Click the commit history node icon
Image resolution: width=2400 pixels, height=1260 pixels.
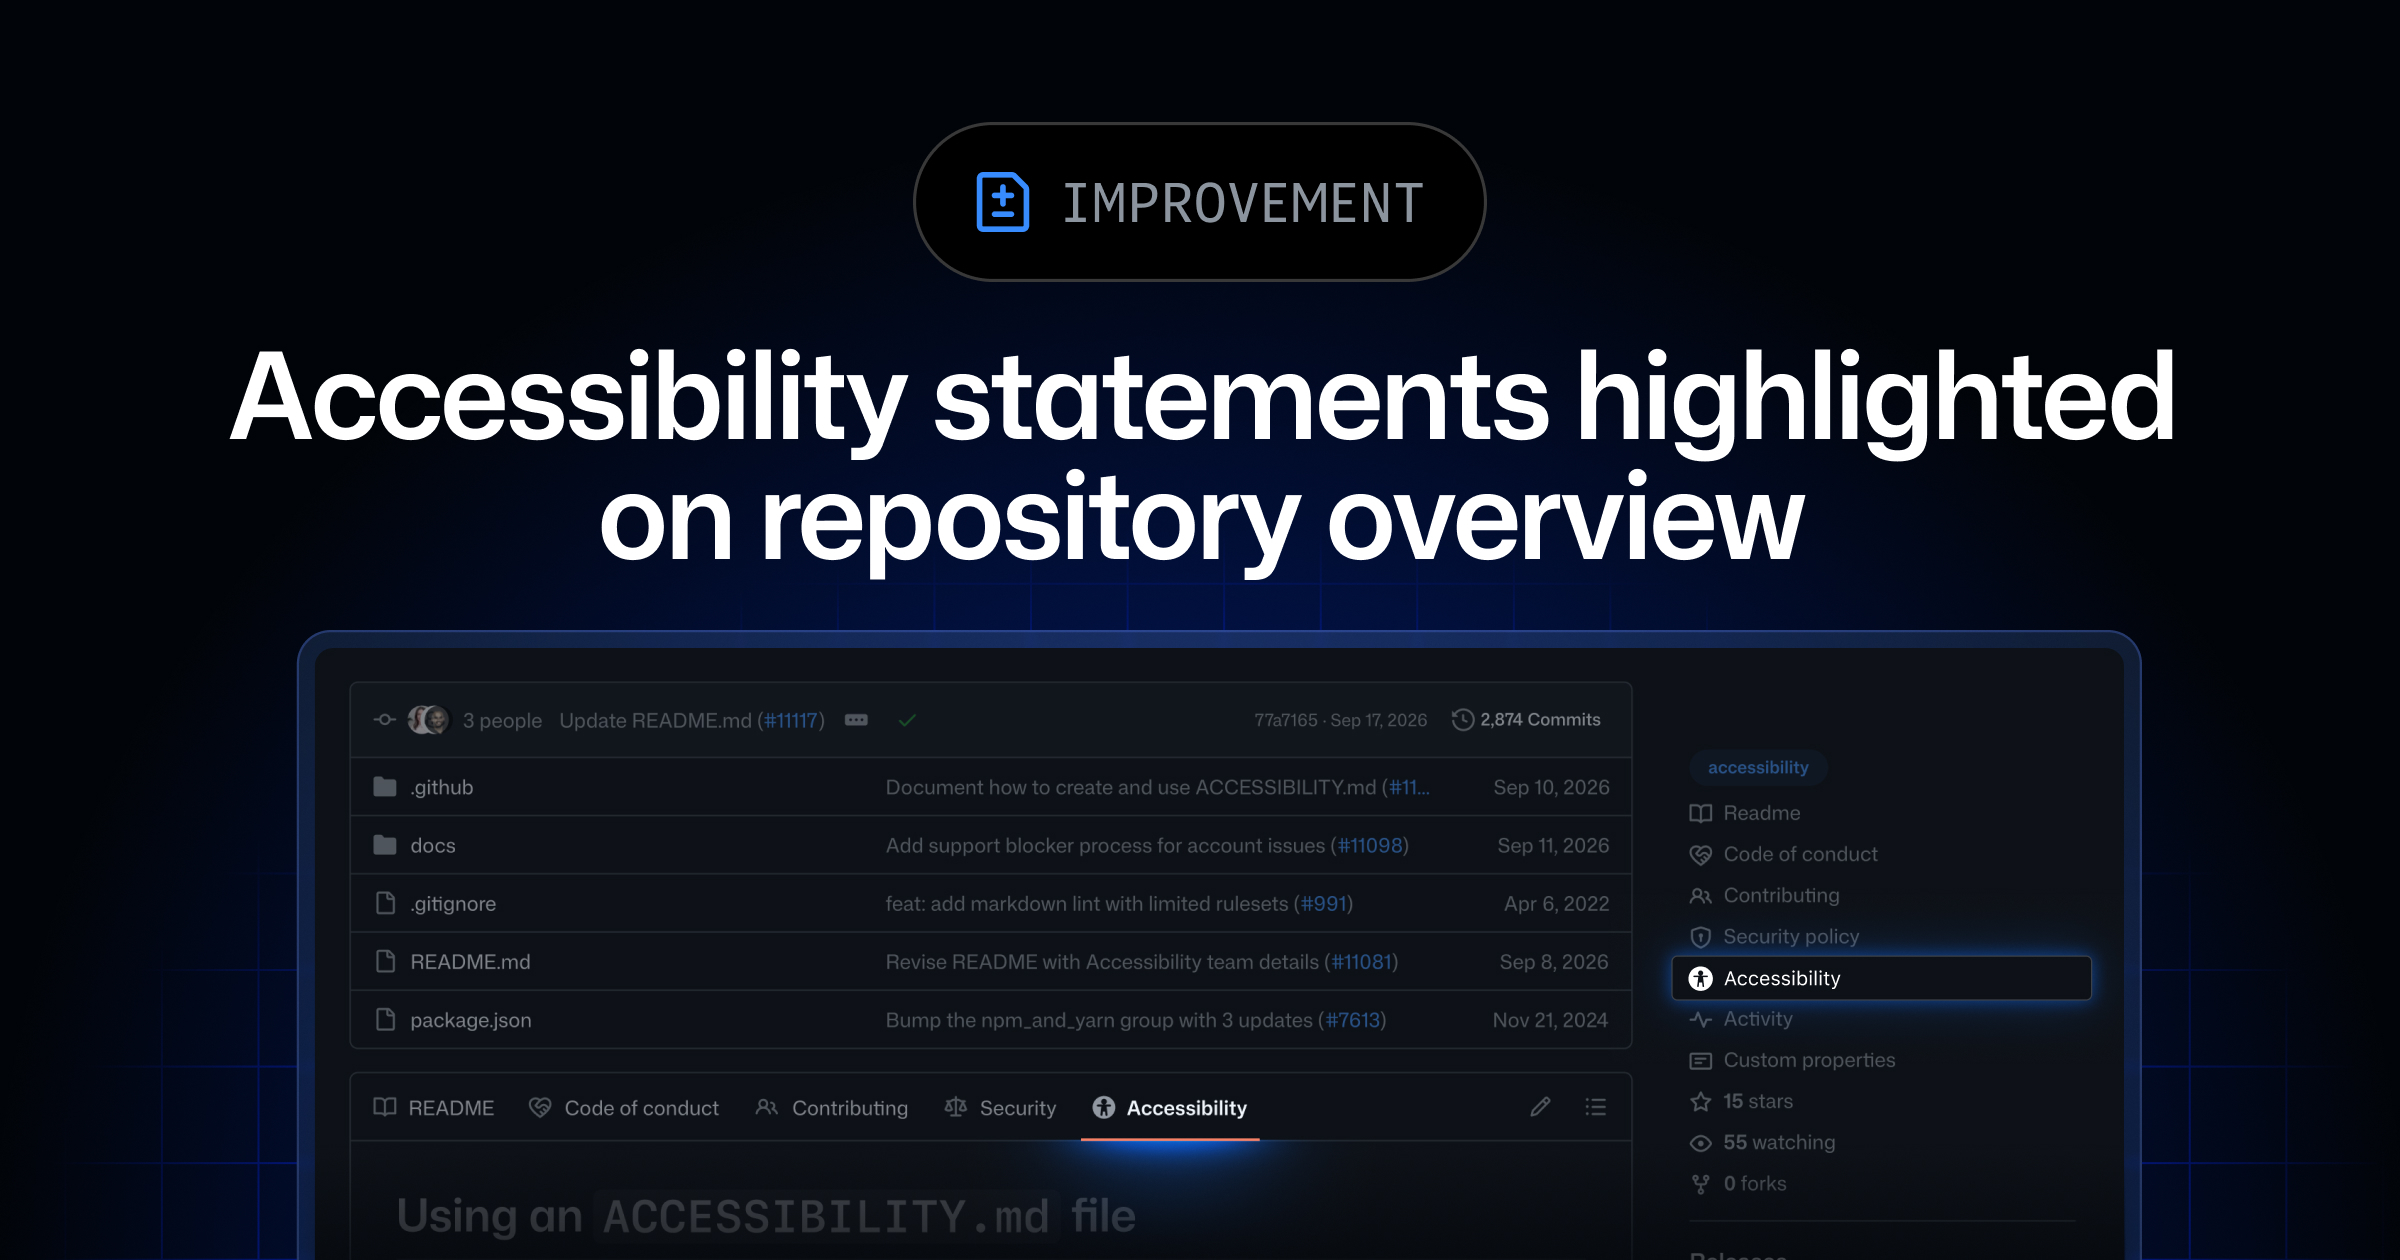pos(385,720)
